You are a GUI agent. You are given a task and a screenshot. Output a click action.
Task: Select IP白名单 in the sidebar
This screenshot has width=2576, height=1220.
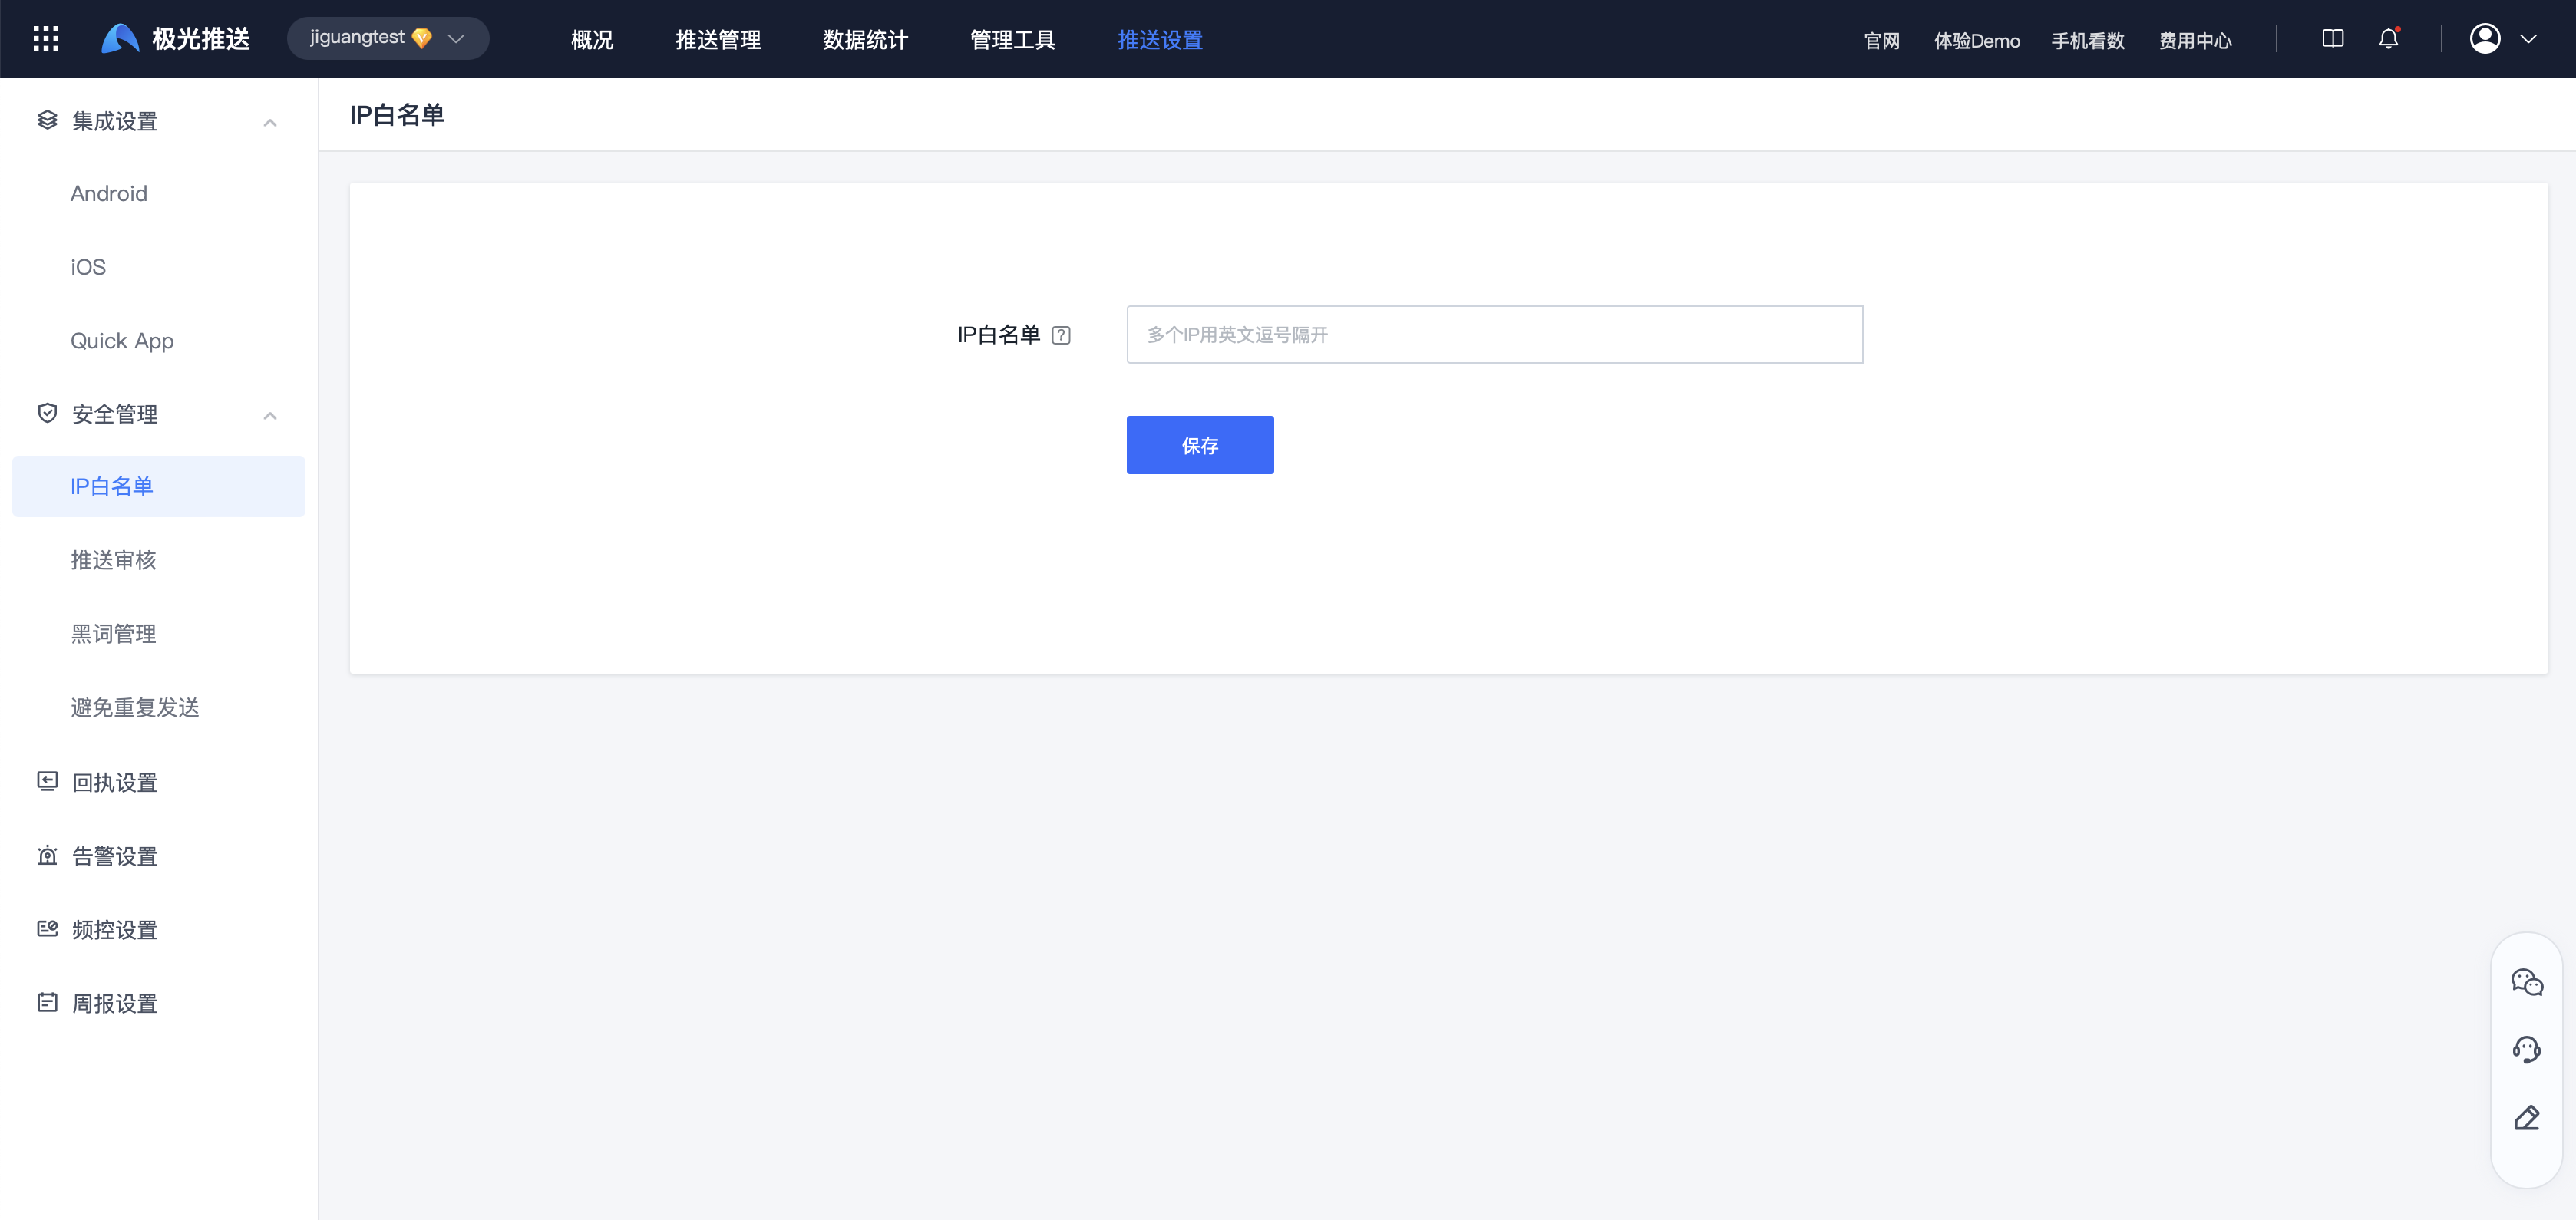159,486
